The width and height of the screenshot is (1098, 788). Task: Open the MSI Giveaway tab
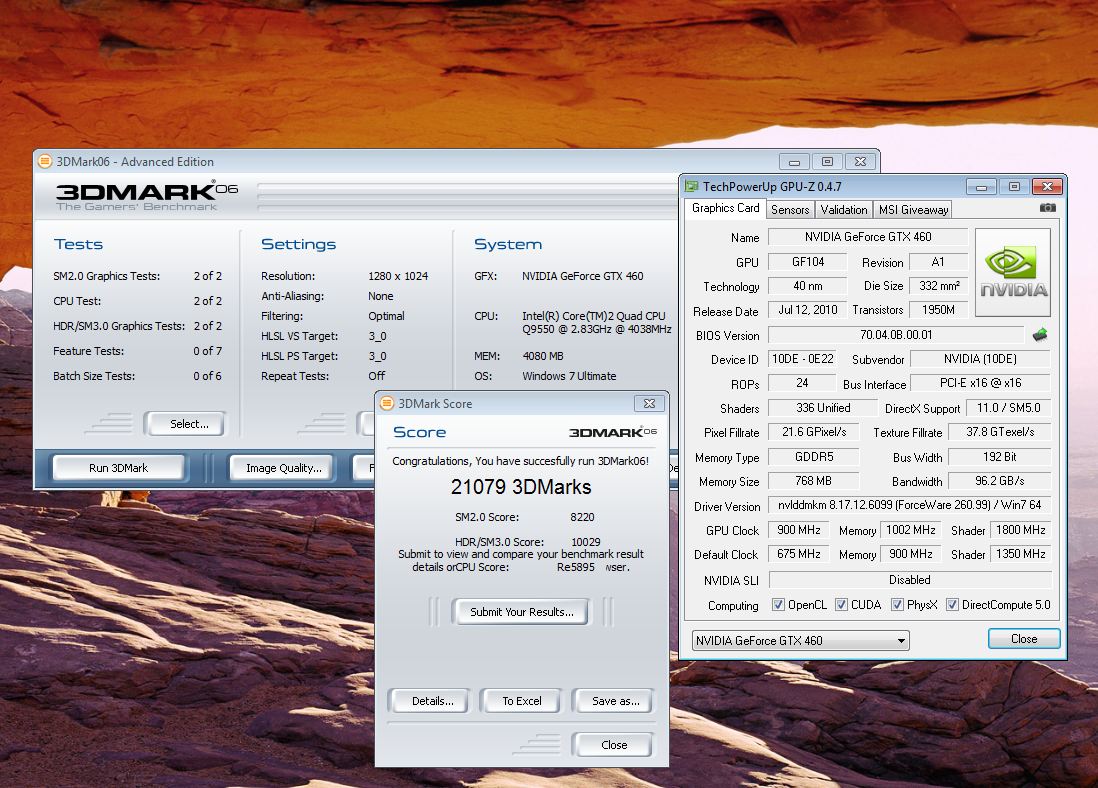(913, 209)
